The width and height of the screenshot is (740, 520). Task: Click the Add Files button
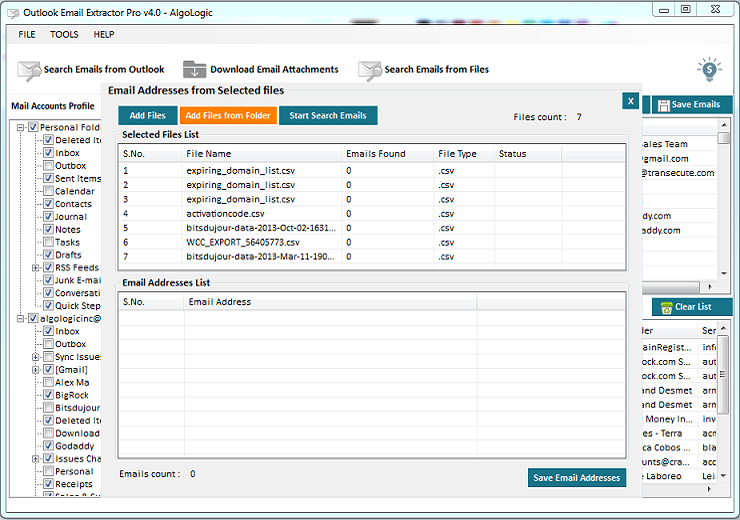coord(147,115)
